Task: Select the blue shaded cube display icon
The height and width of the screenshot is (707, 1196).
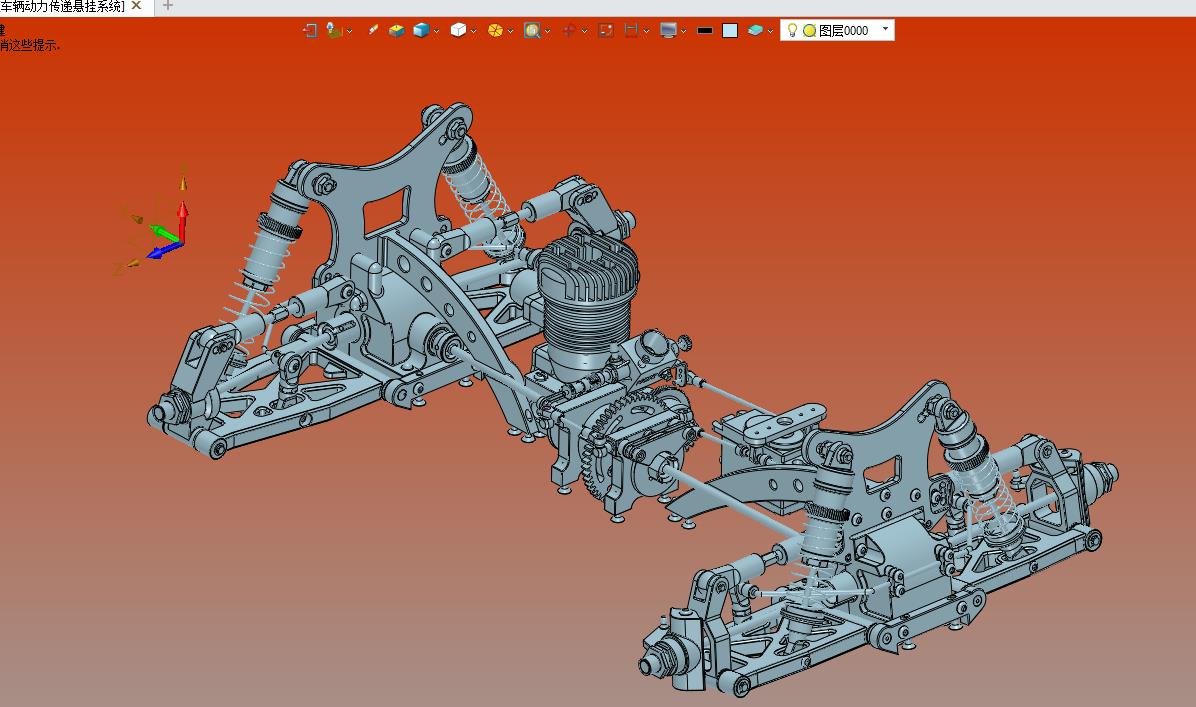Action: point(421,31)
